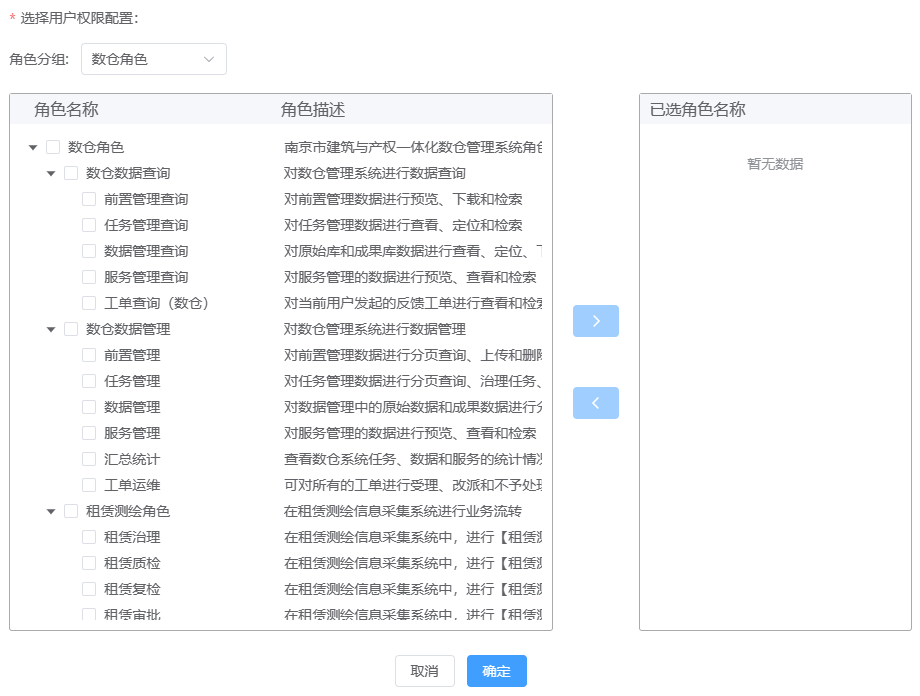This screenshot has height=696, width=920.
Task: Check the 数据管理 checkbox
Action: point(88,406)
